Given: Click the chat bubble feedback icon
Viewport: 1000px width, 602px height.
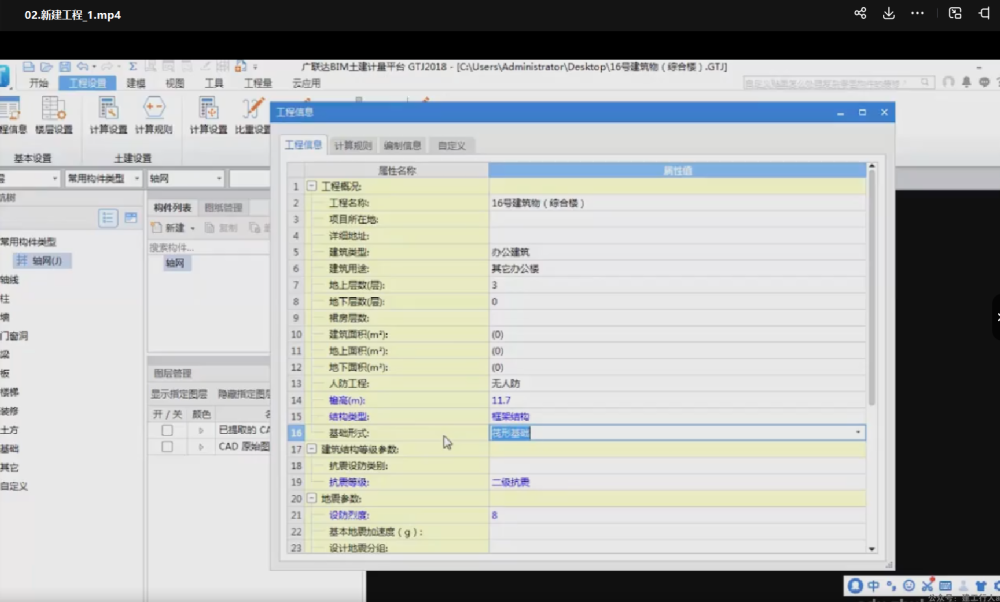Looking at the screenshot, I should pyautogui.click(x=984, y=82).
